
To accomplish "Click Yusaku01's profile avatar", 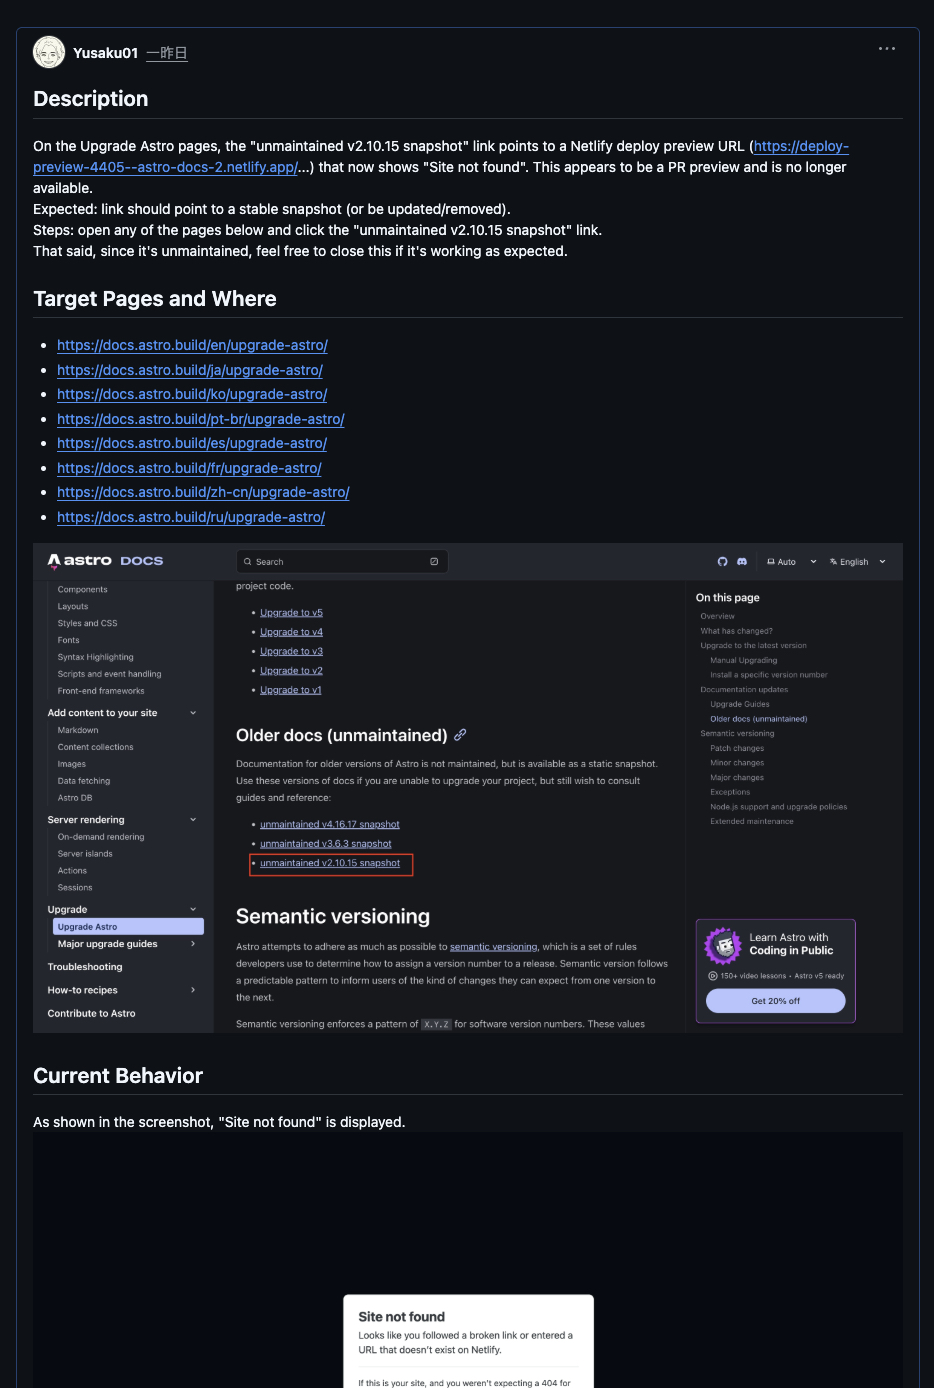I will coord(49,53).
